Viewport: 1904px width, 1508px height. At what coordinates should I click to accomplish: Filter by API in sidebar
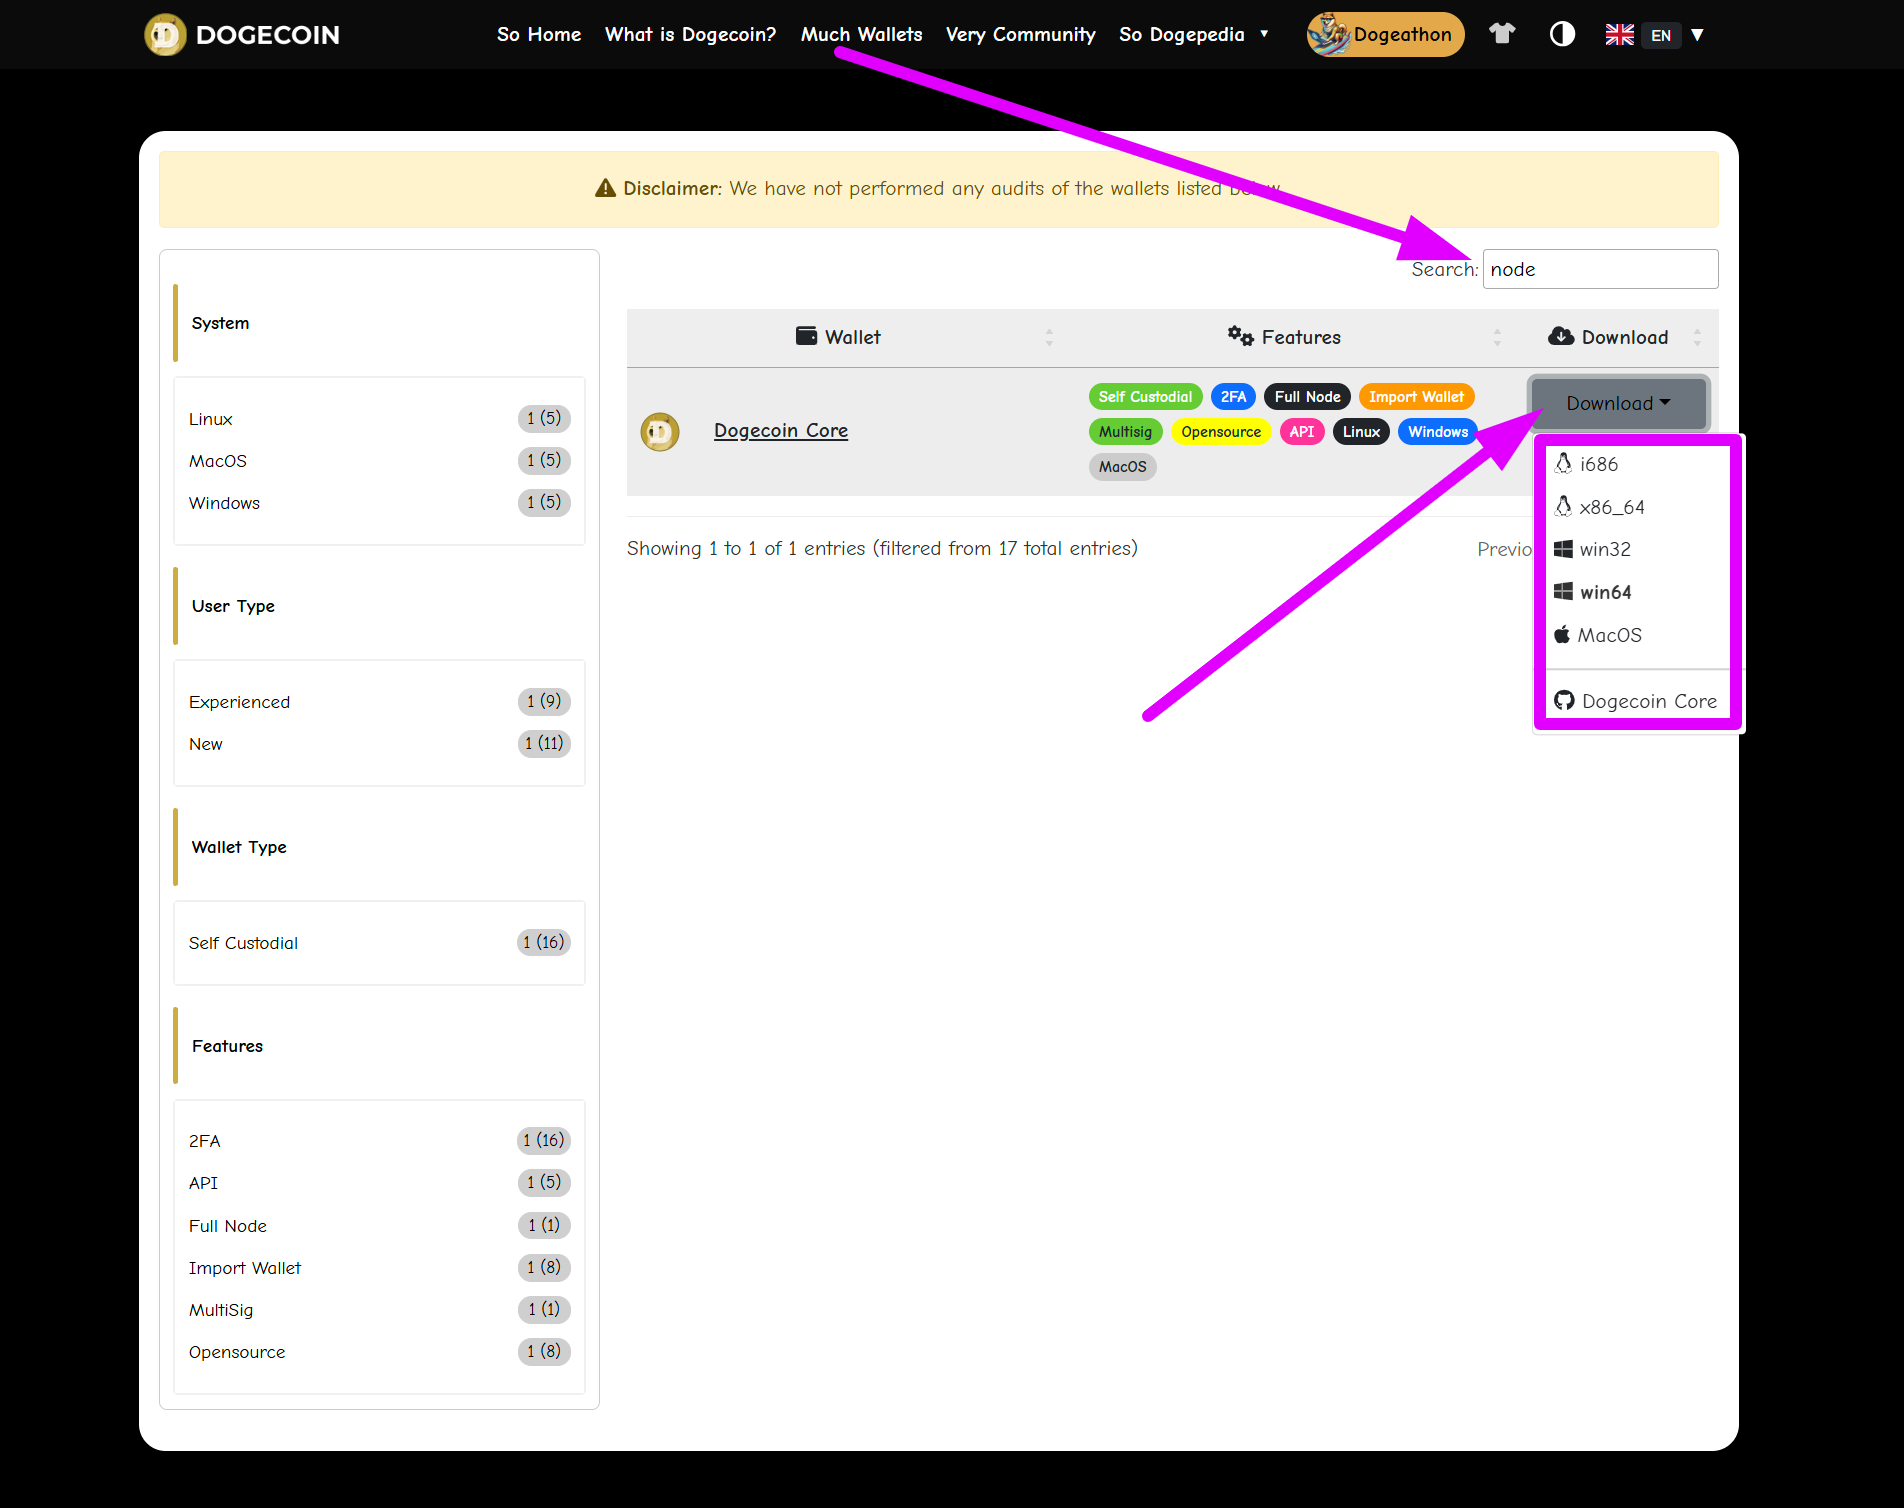(379, 1183)
